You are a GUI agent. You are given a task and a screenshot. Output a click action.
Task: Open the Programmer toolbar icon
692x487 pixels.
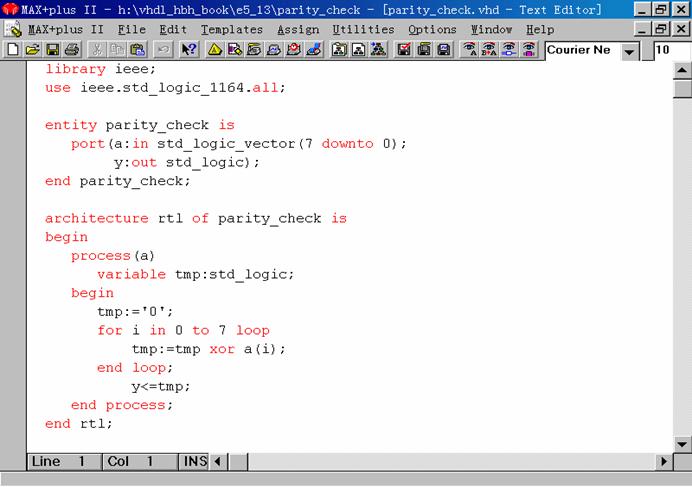coord(314,49)
